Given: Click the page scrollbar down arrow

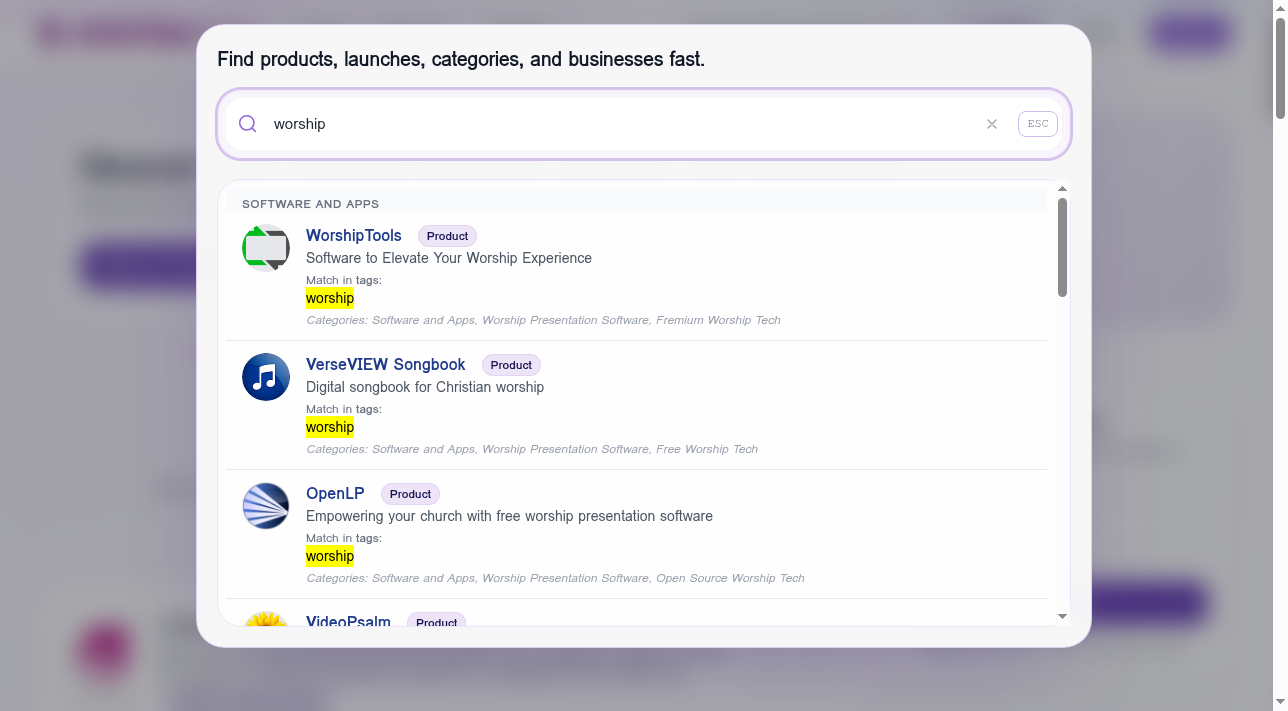Looking at the screenshot, I should click(x=1279, y=702).
